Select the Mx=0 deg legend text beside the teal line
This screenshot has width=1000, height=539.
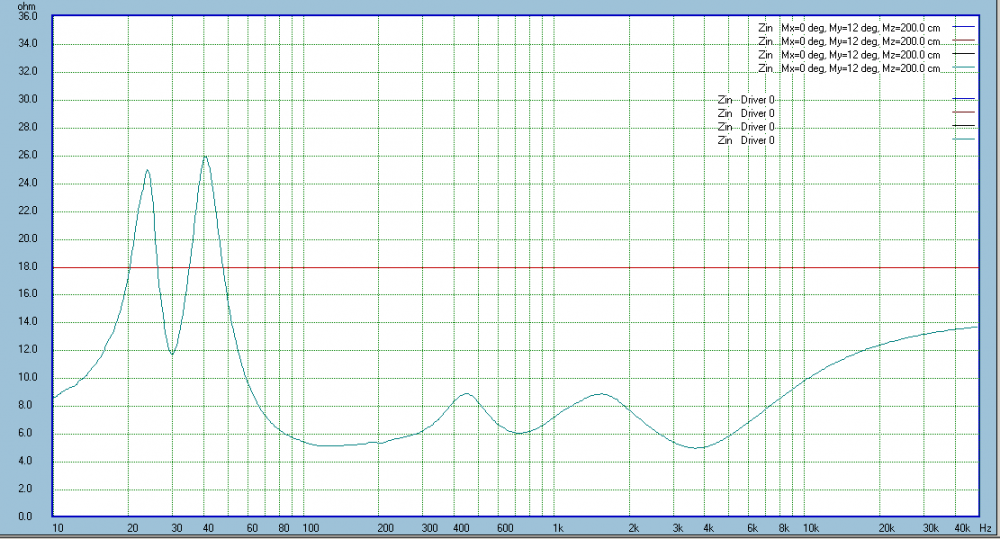click(x=849, y=68)
